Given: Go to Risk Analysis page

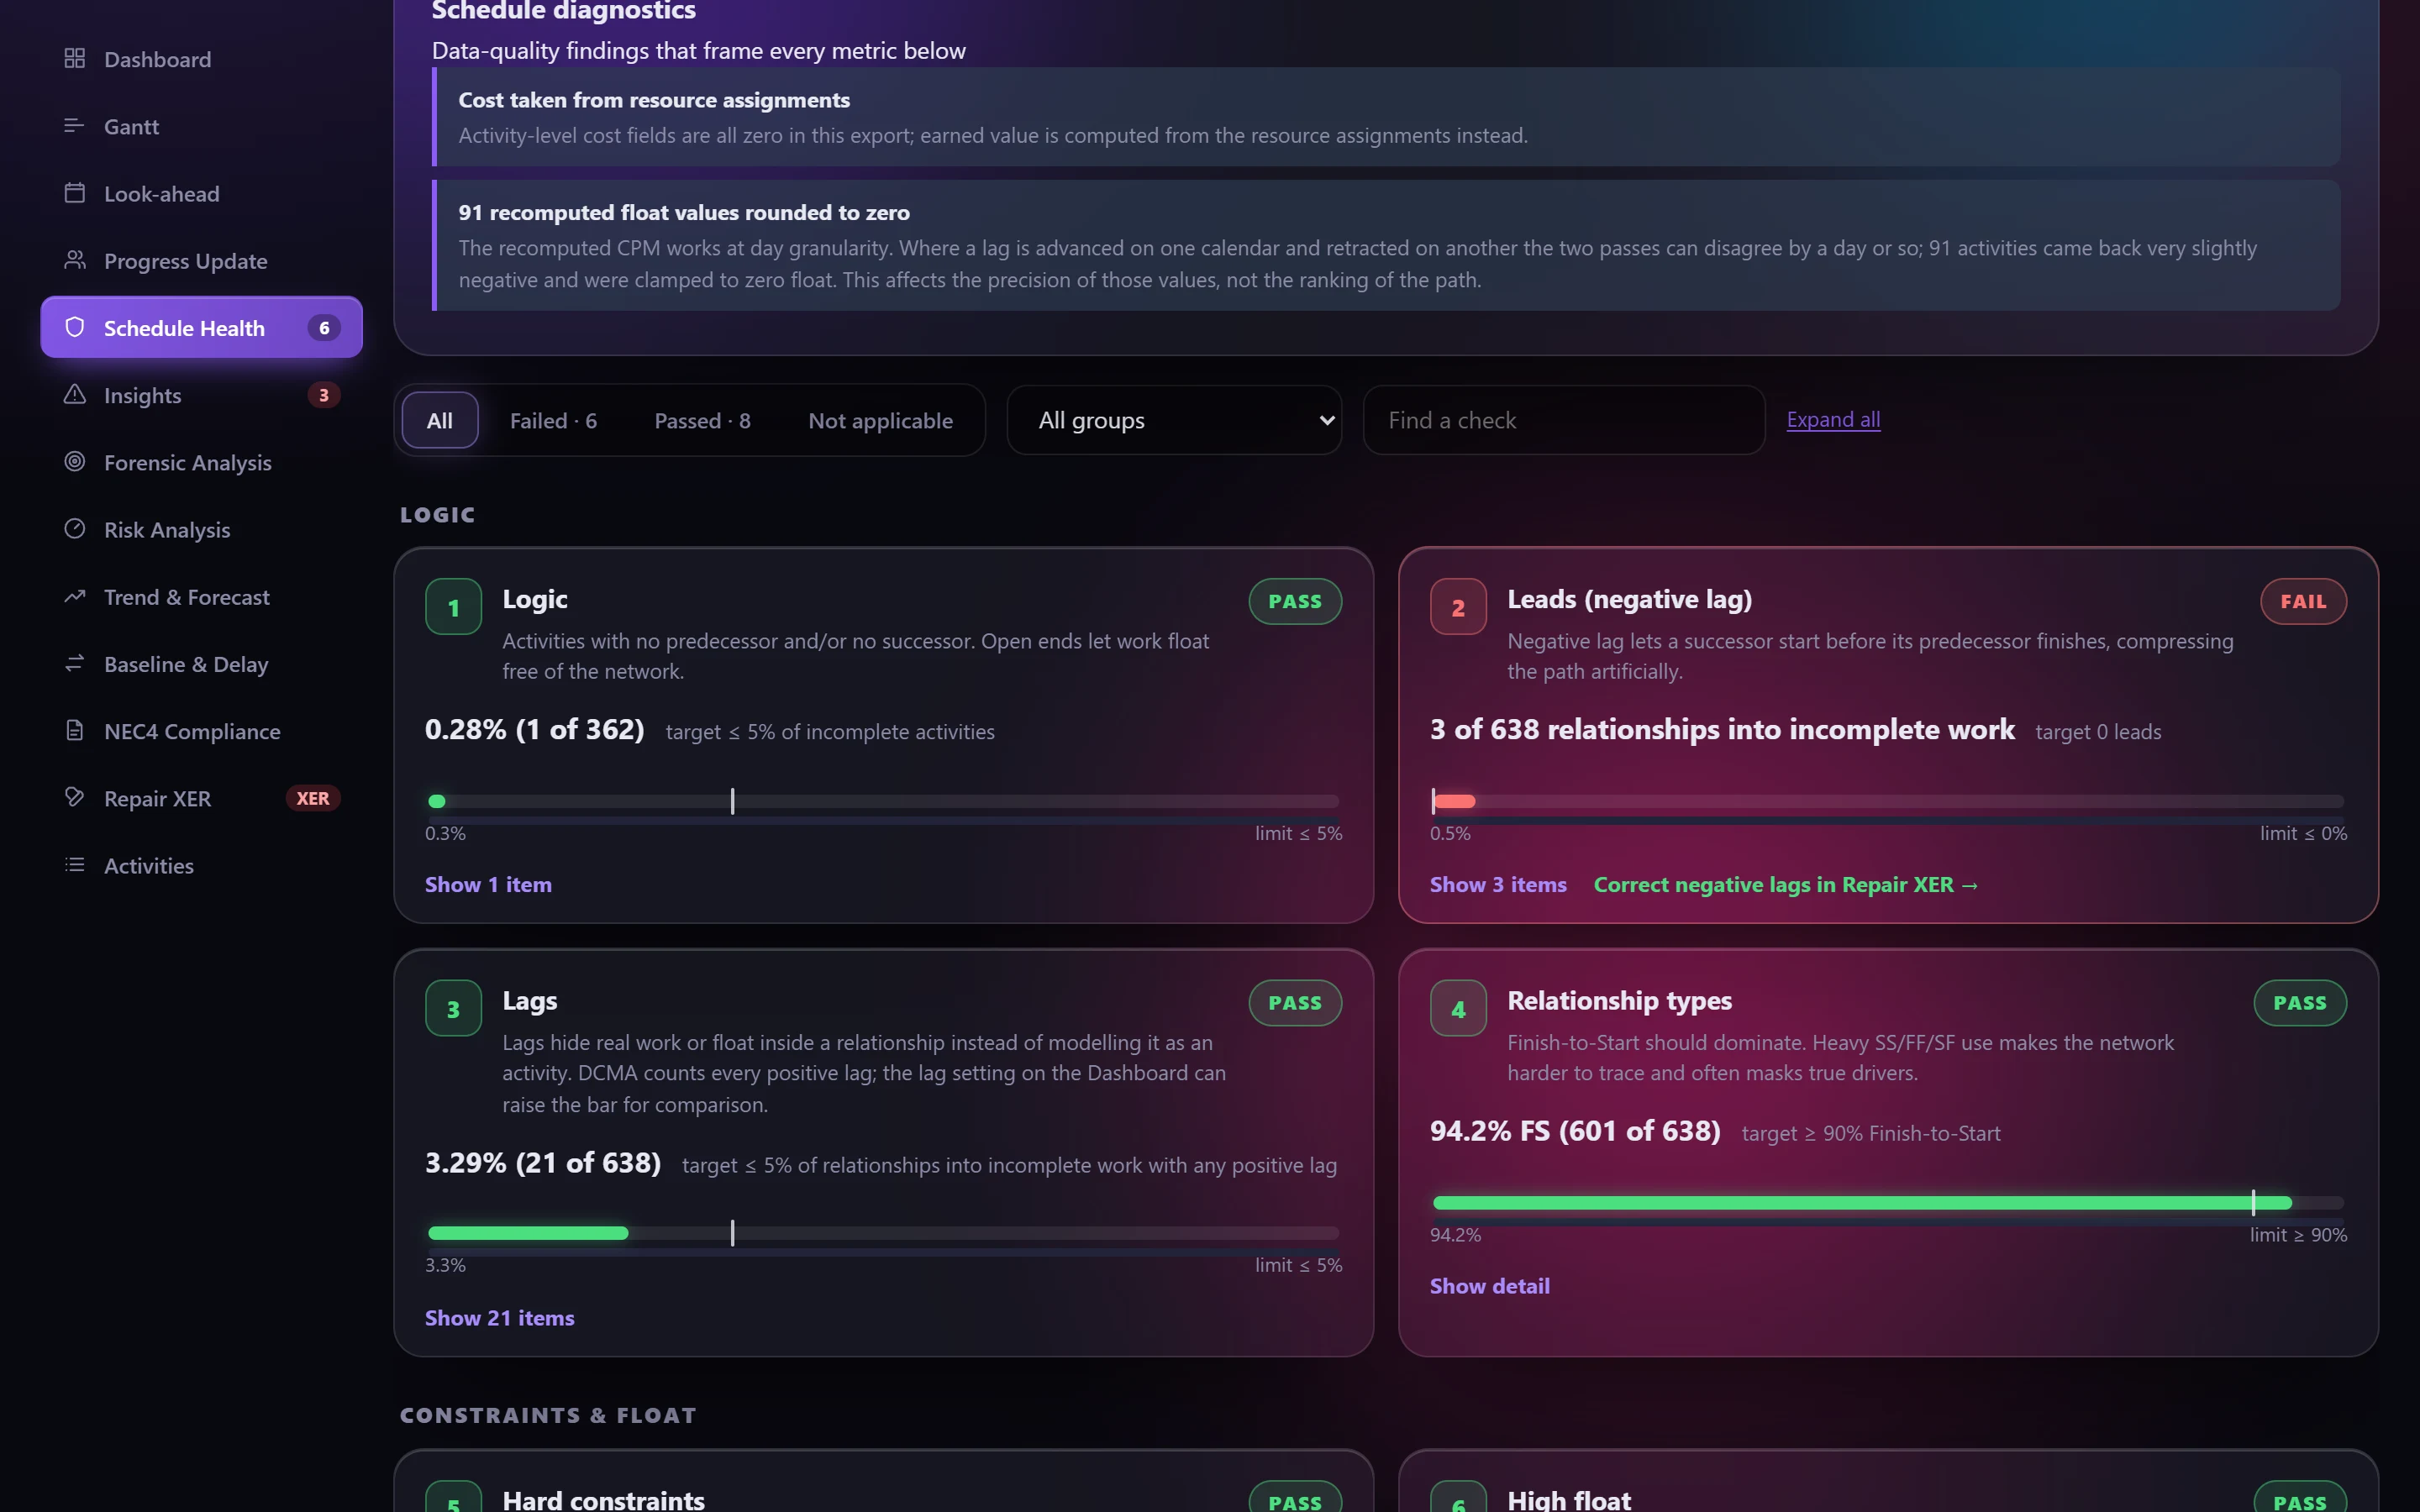Looking at the screenshot, I should click(201, 529).
